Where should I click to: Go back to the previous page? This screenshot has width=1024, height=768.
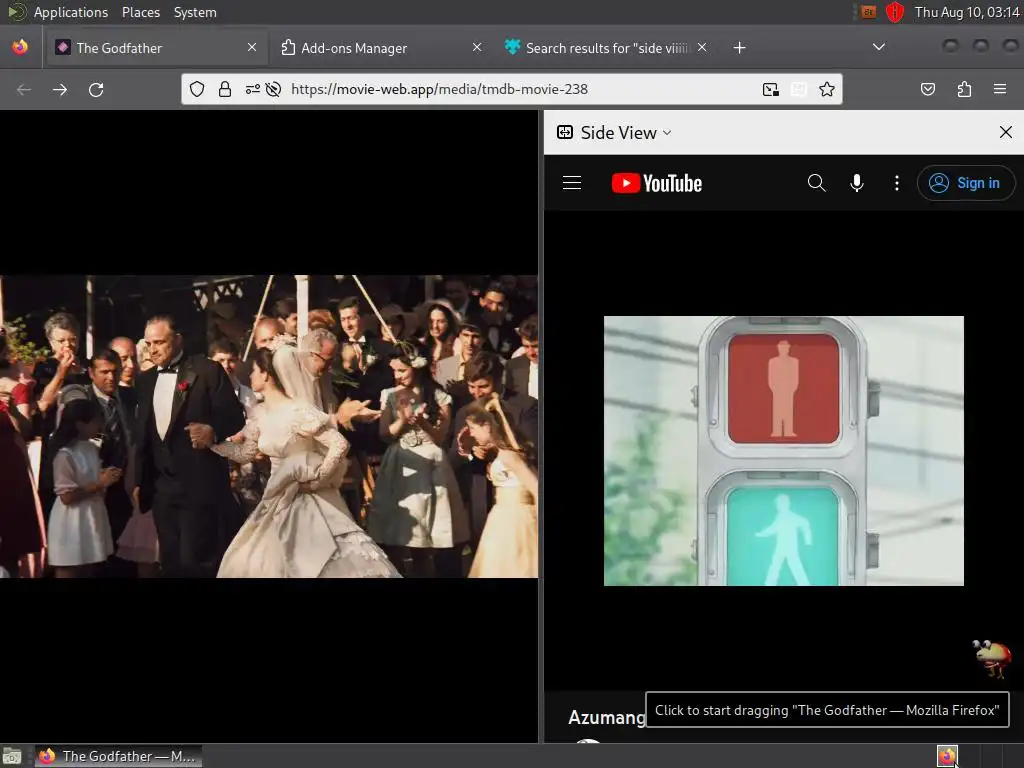pyautogui.click(x=24, y=89)
